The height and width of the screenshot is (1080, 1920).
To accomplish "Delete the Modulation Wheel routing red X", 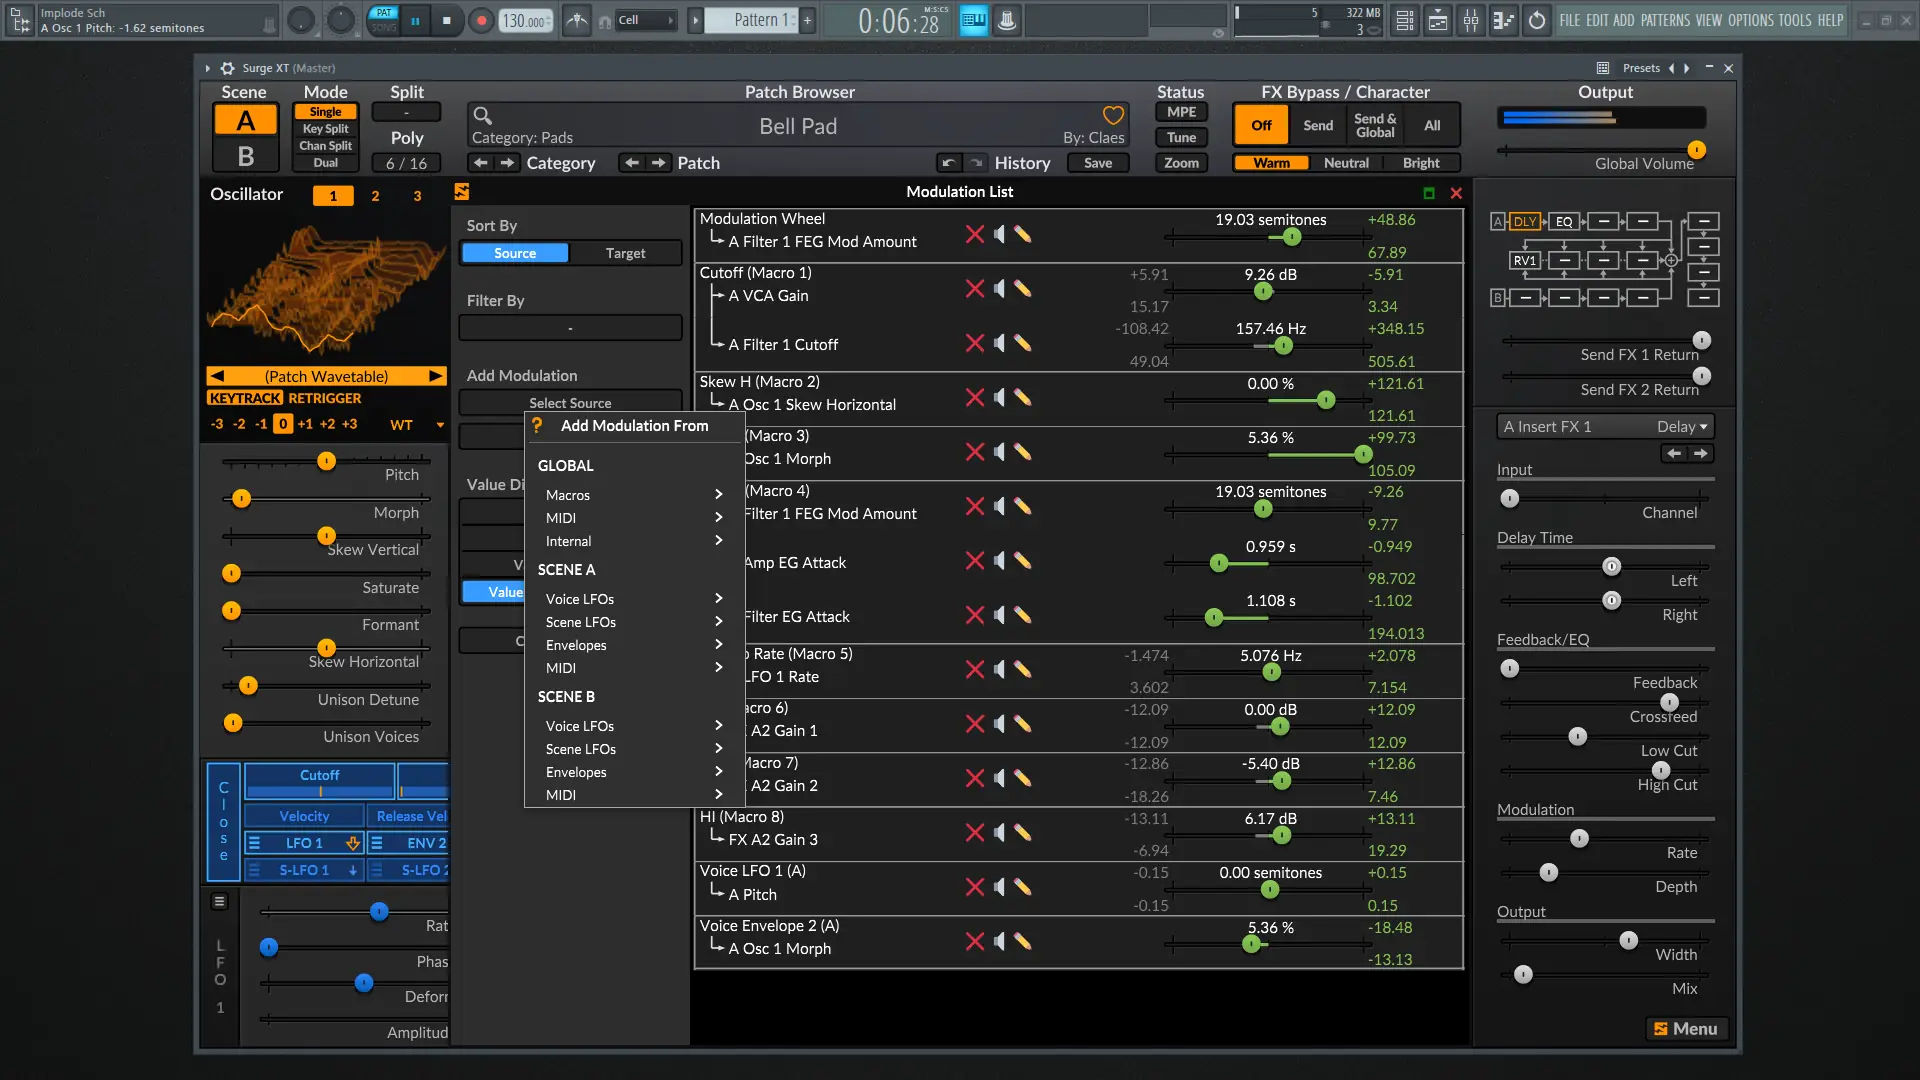I will coord(974,234).
